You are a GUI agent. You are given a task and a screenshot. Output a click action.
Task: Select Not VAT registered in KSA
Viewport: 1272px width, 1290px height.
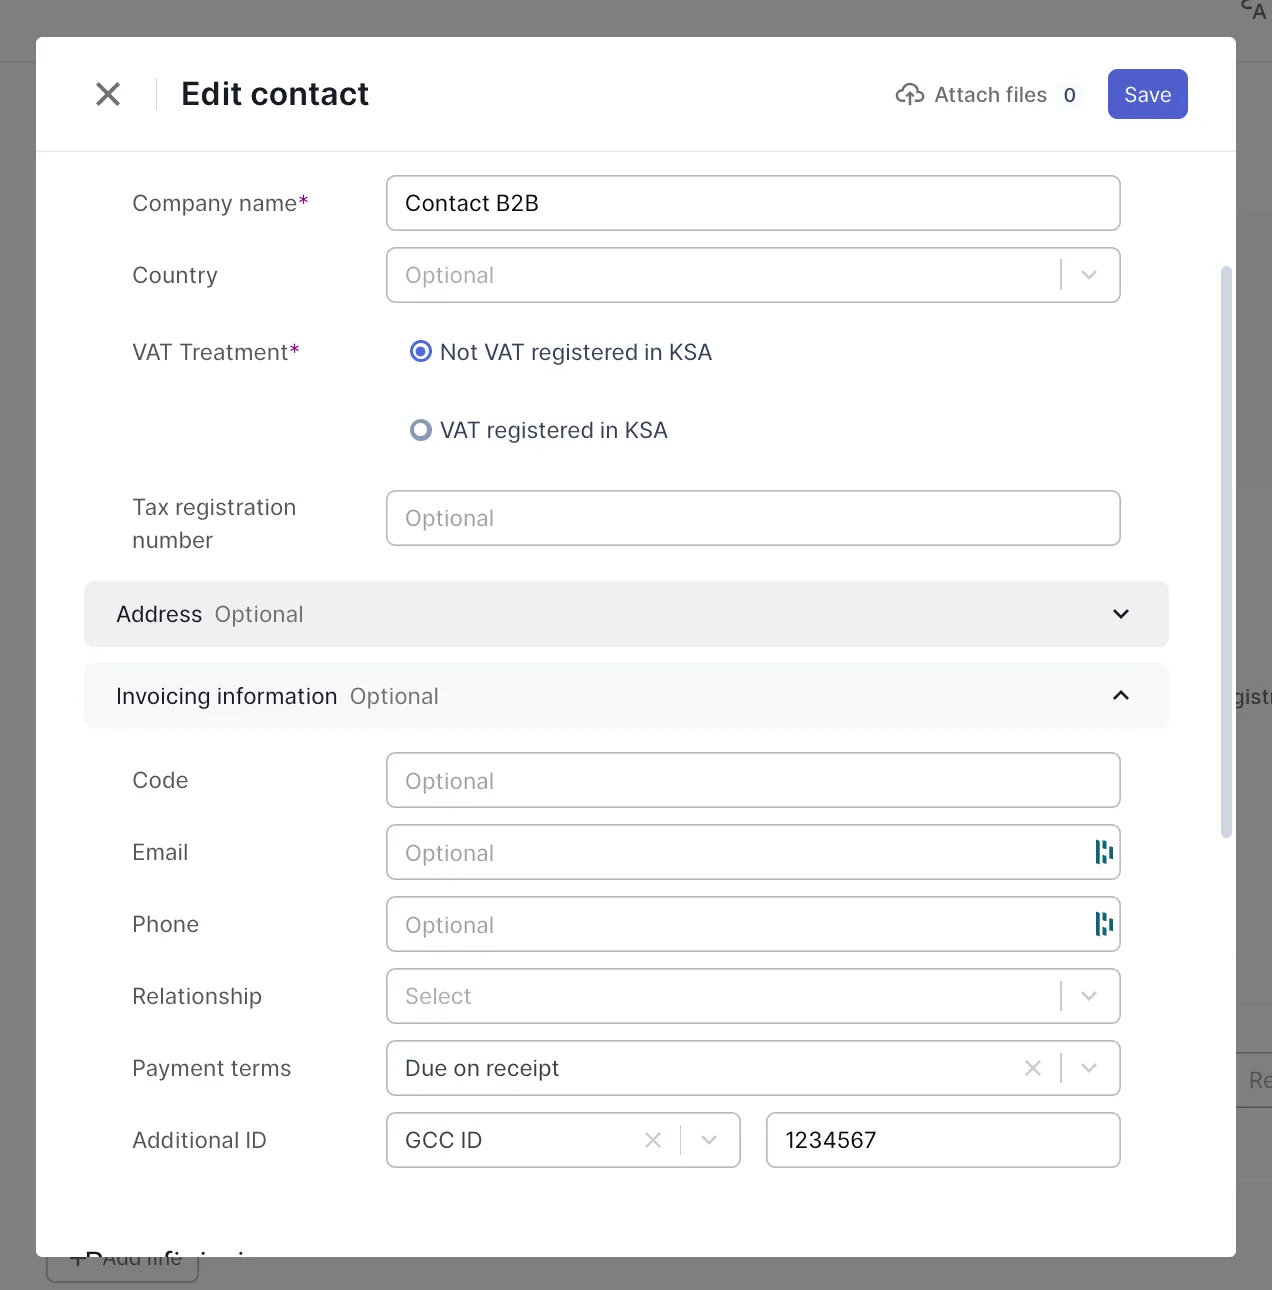(421, 352)
